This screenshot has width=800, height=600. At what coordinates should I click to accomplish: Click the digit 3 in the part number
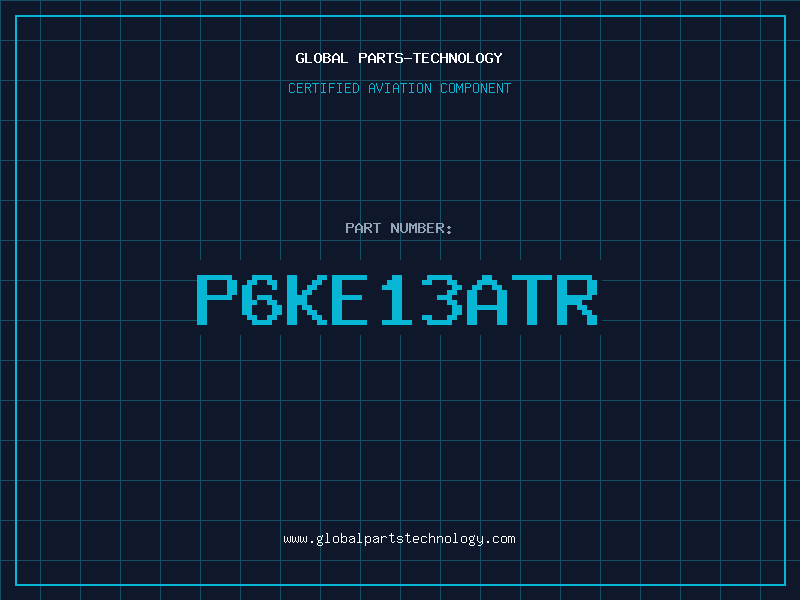441,300
